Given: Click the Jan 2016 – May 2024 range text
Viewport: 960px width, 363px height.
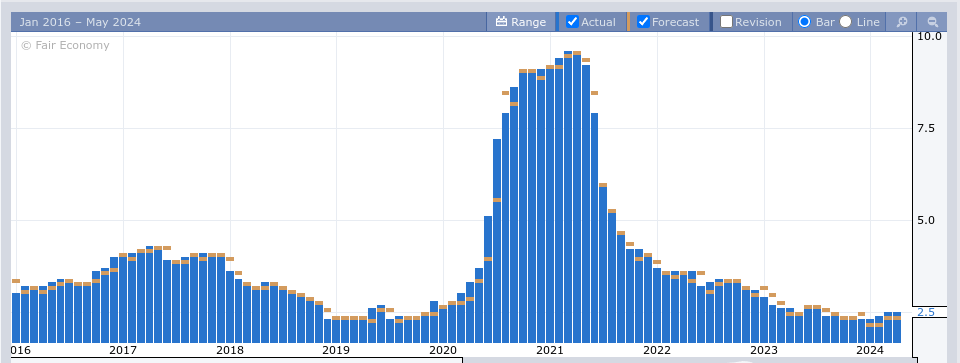Looking at the screenshot, I should (80, 22).
